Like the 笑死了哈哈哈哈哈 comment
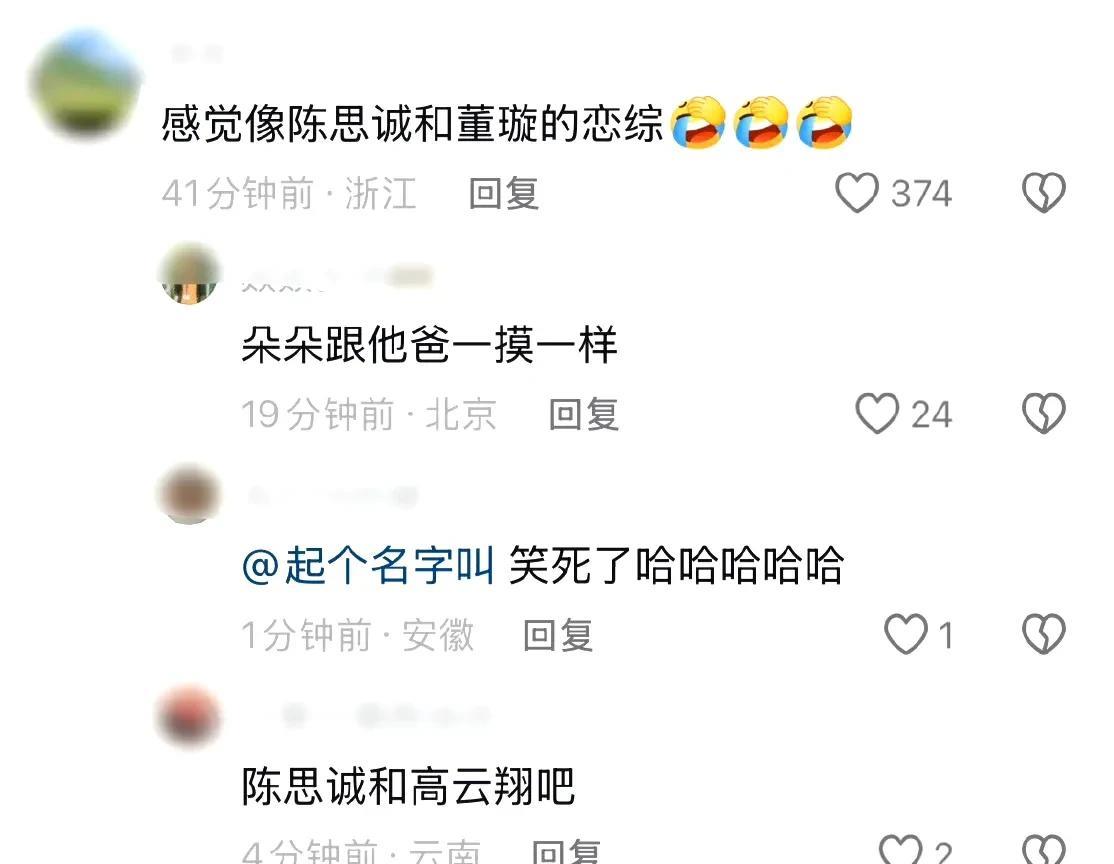1114x864 pixels. 906,634
